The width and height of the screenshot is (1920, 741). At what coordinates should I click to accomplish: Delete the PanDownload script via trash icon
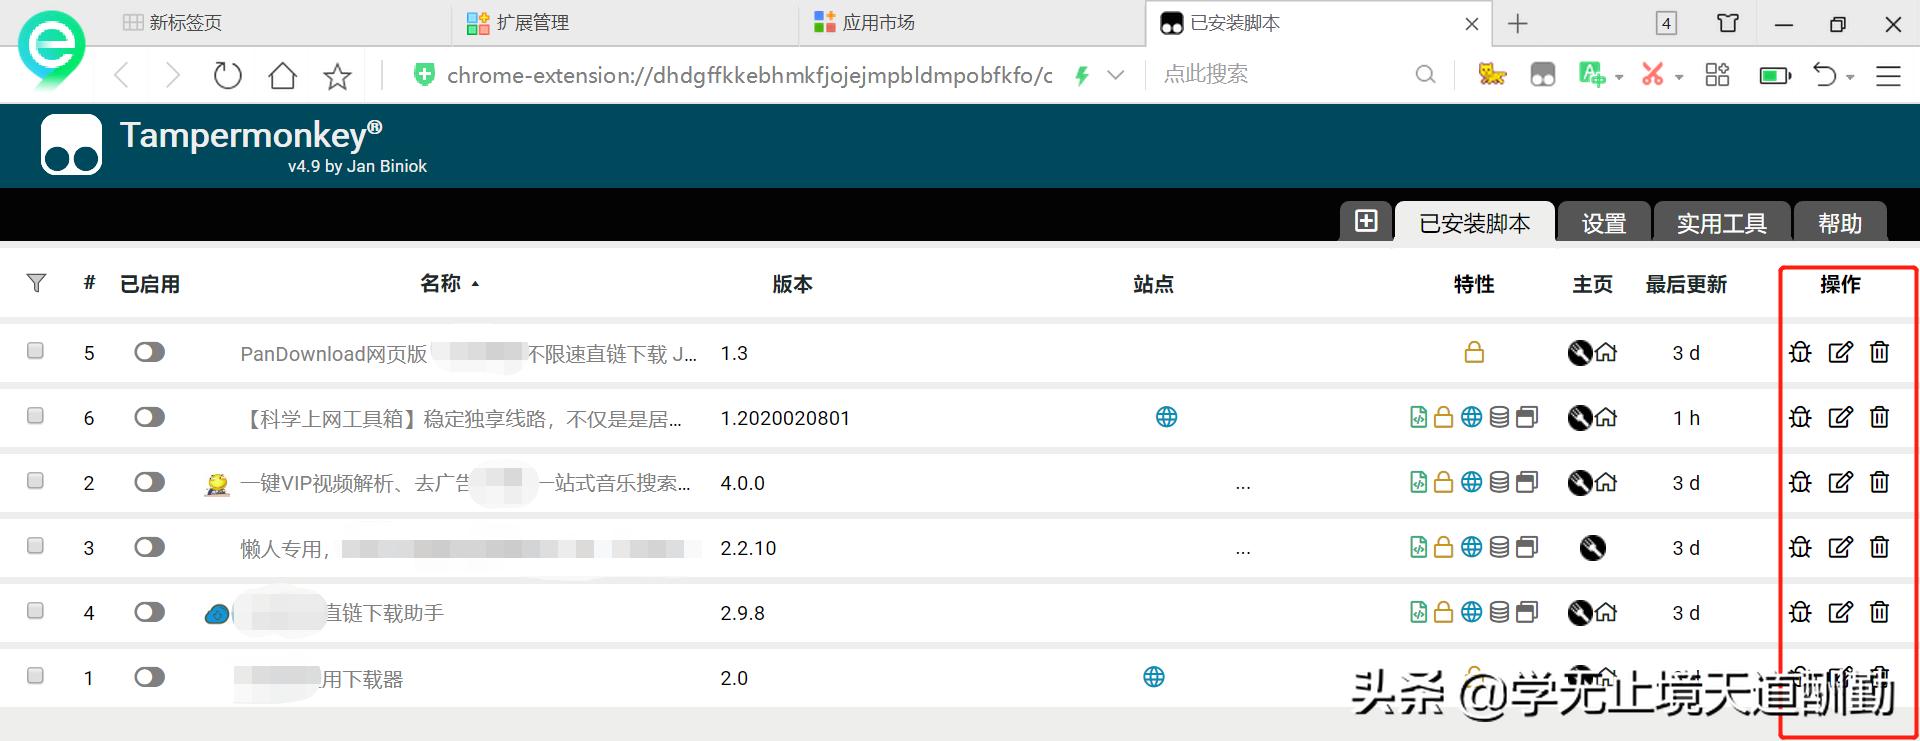(1879, 352)
